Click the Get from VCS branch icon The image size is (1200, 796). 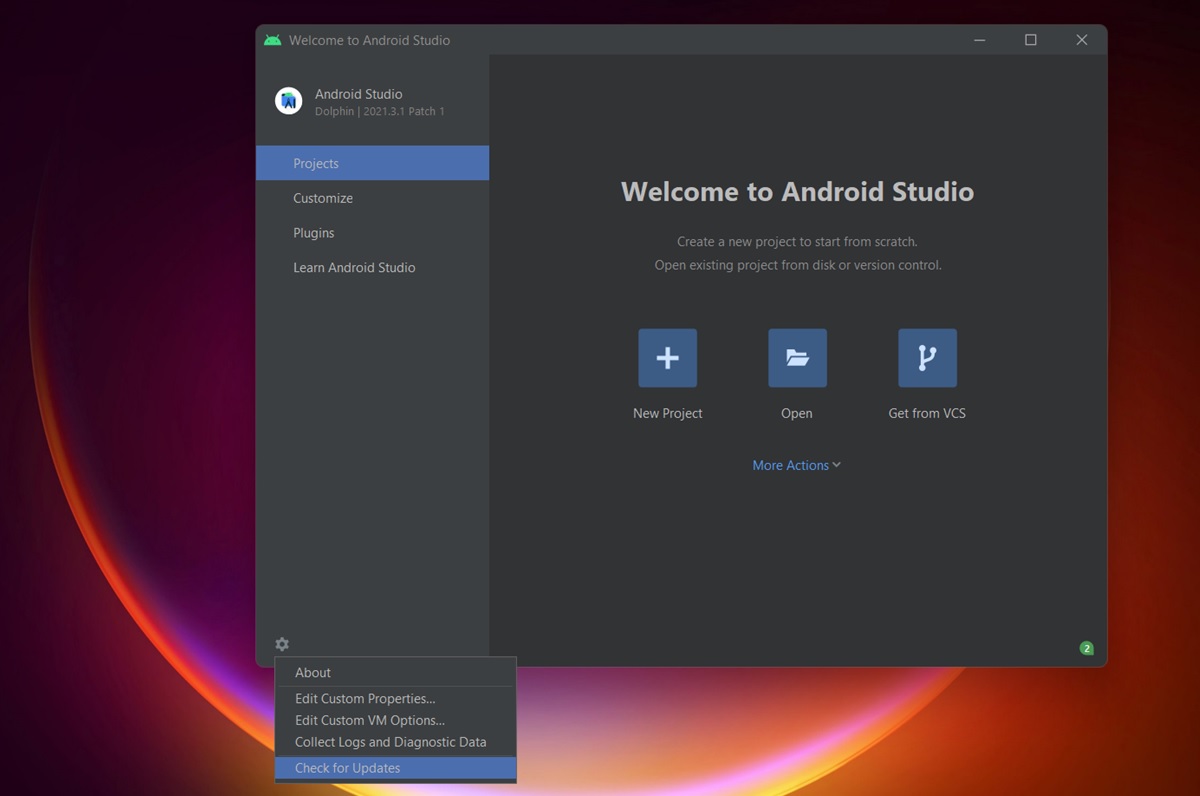927,358
